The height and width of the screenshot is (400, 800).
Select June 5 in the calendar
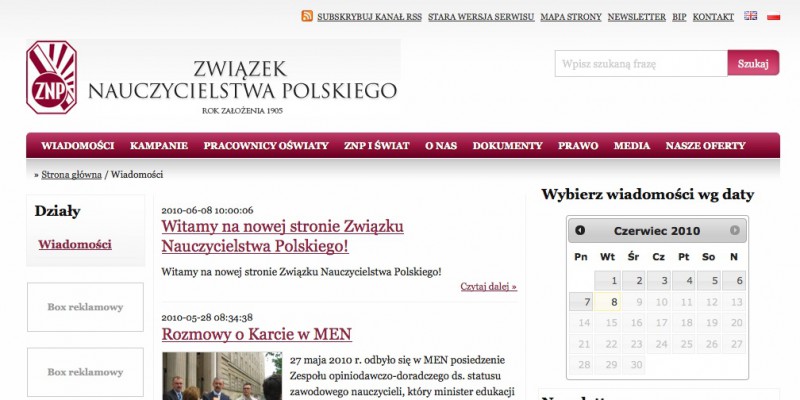click(x=709, y=280)
